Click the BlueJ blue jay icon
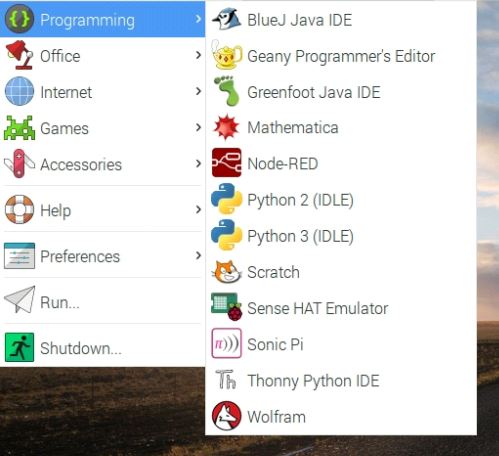 click(226, 19)
